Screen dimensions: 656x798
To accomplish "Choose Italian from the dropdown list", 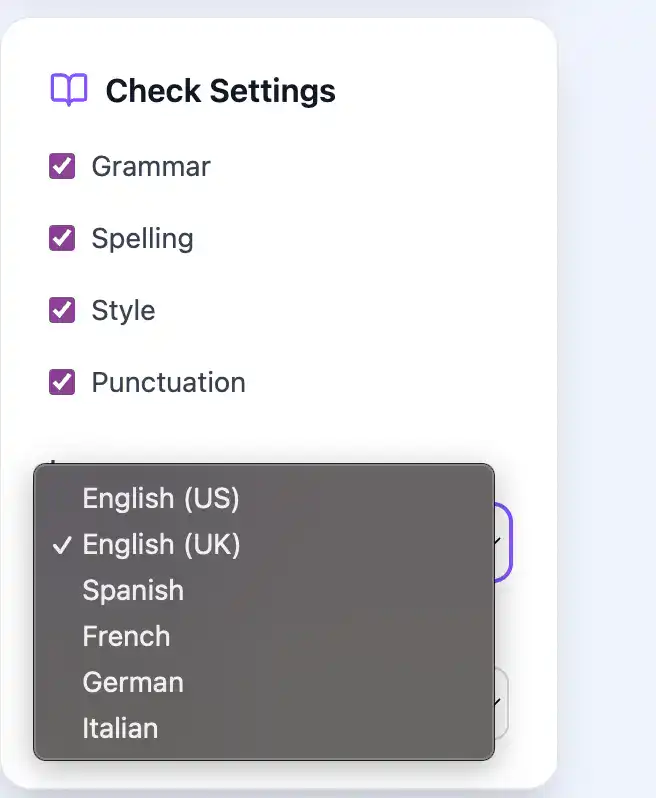I will [120, 728].
